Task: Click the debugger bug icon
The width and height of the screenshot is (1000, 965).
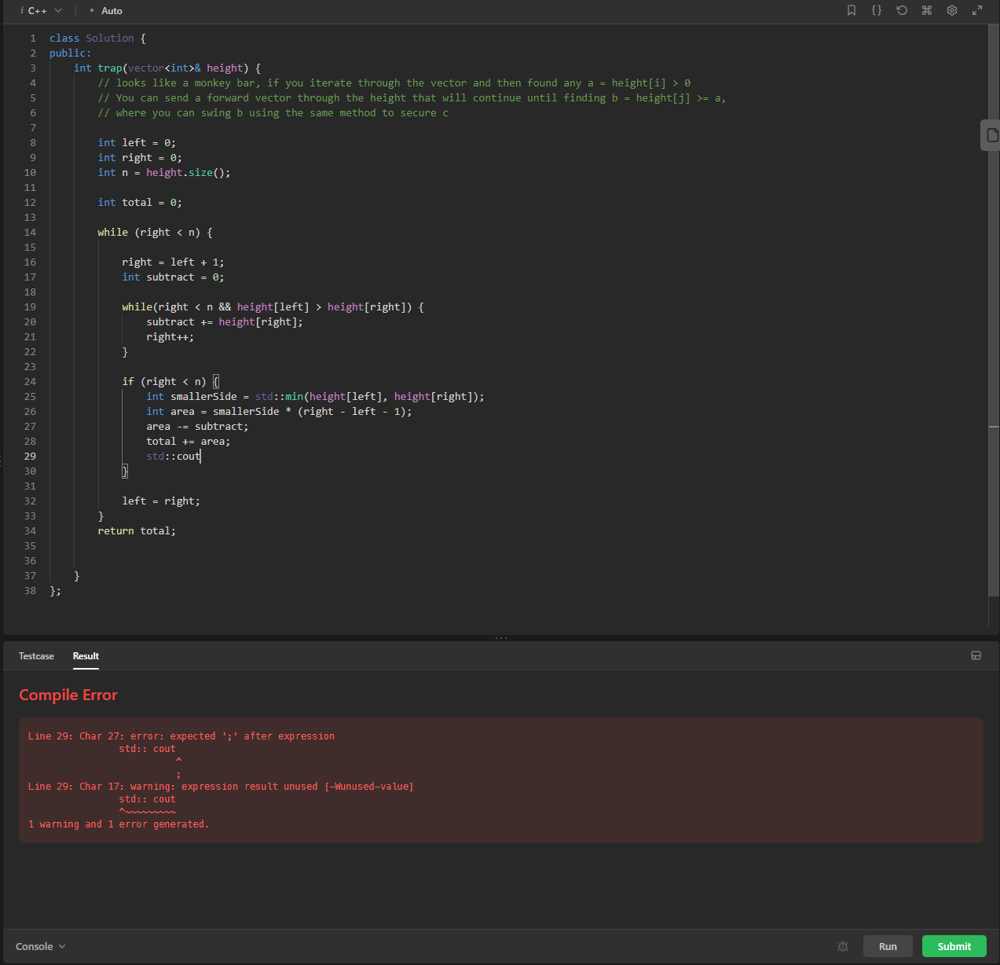Action: [x=842, y=947]
